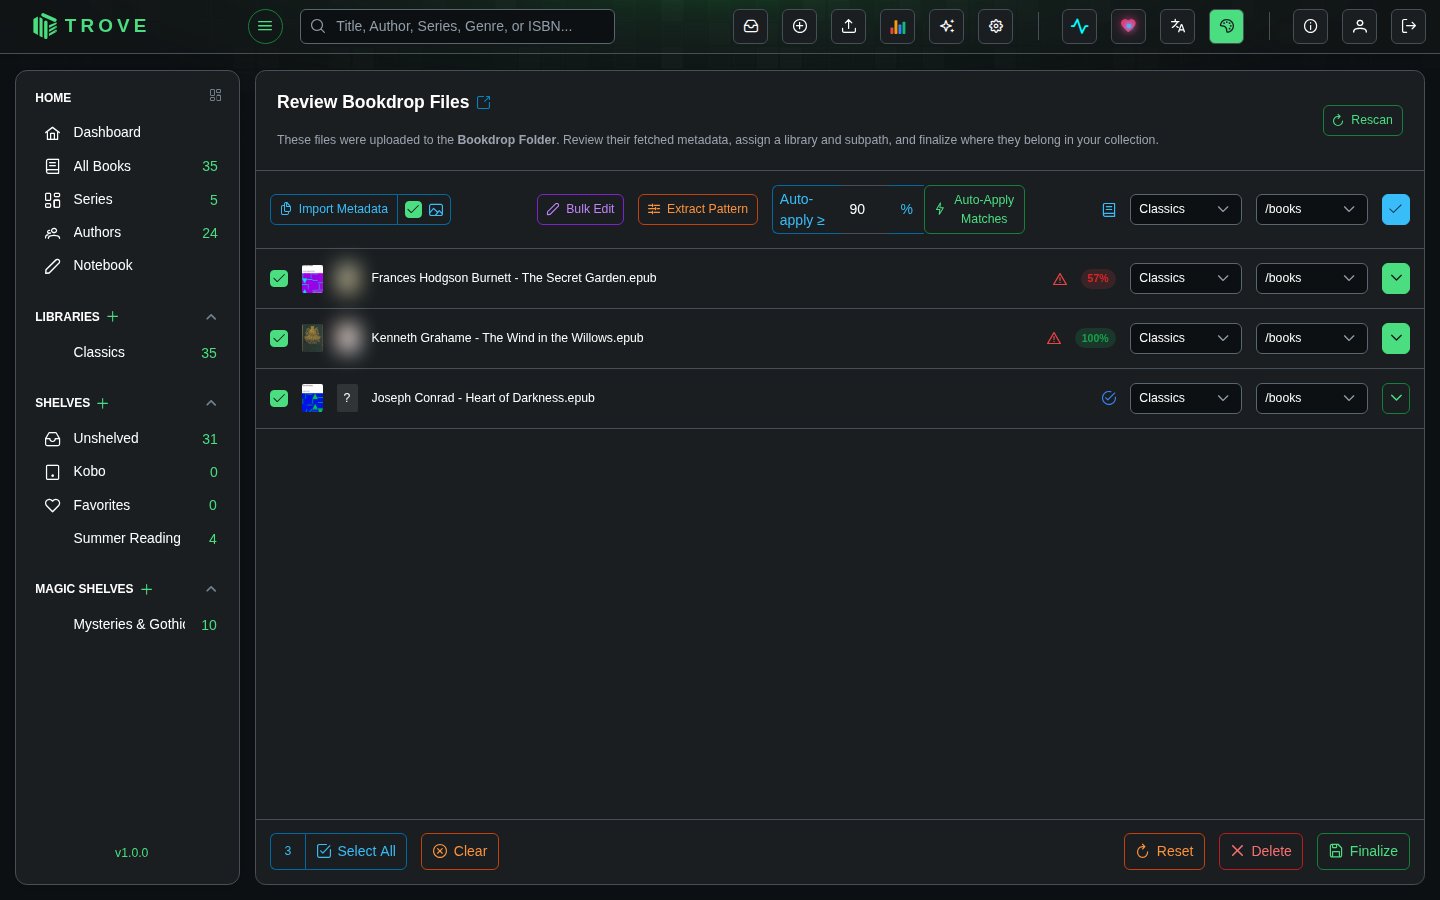Add a new library with the plus icon
Screen dimensions: 1440x900
(x=113, y=316)
